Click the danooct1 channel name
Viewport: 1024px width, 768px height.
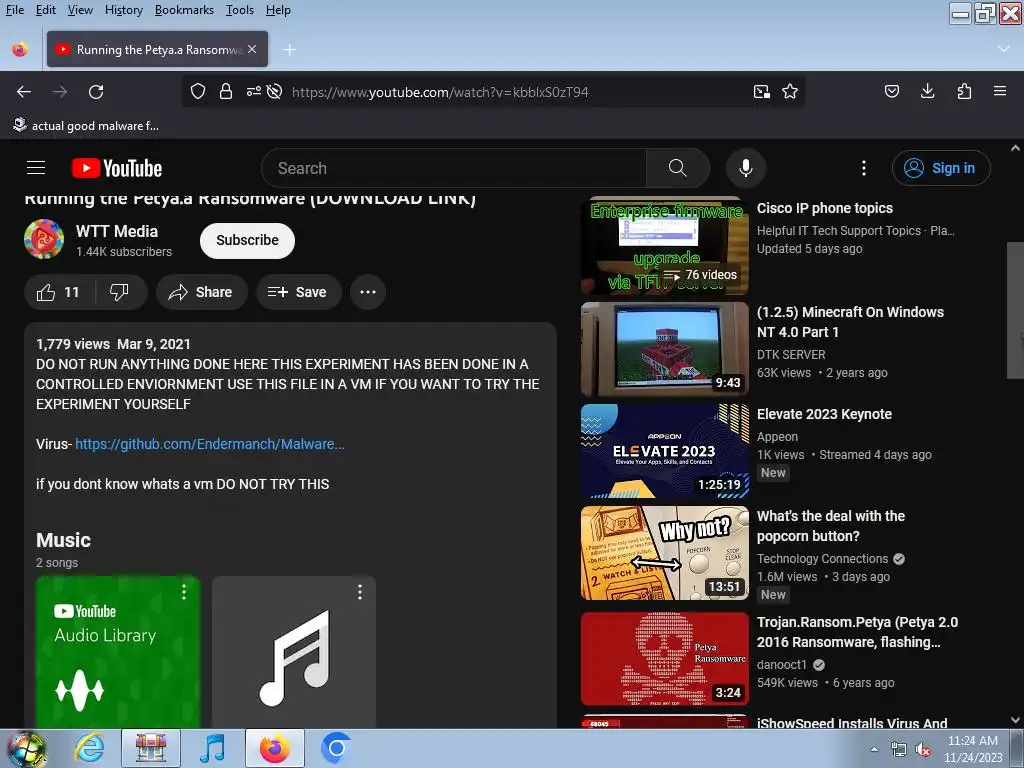(x=782, y=665)
